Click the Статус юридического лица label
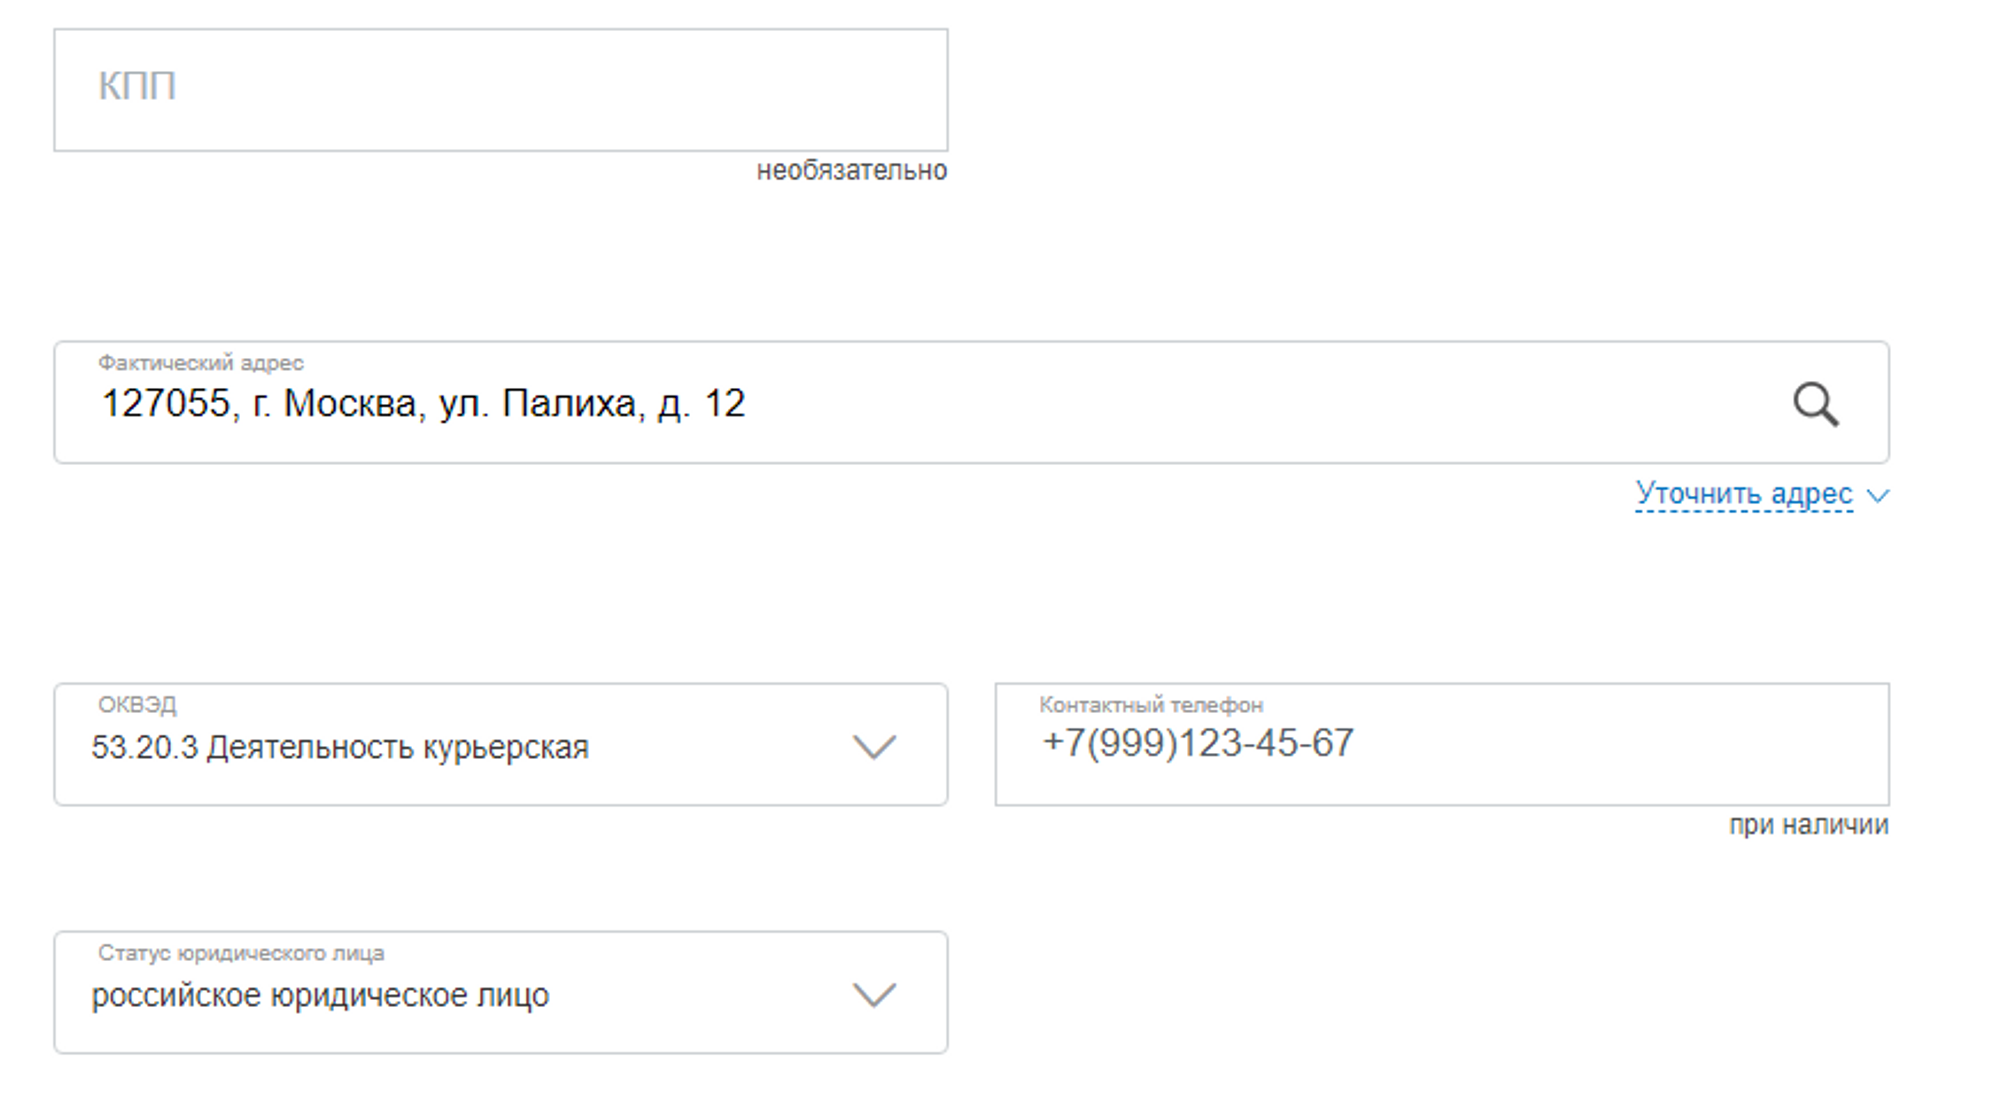Screen dimensions: 2000x1095 pos(240,953)
